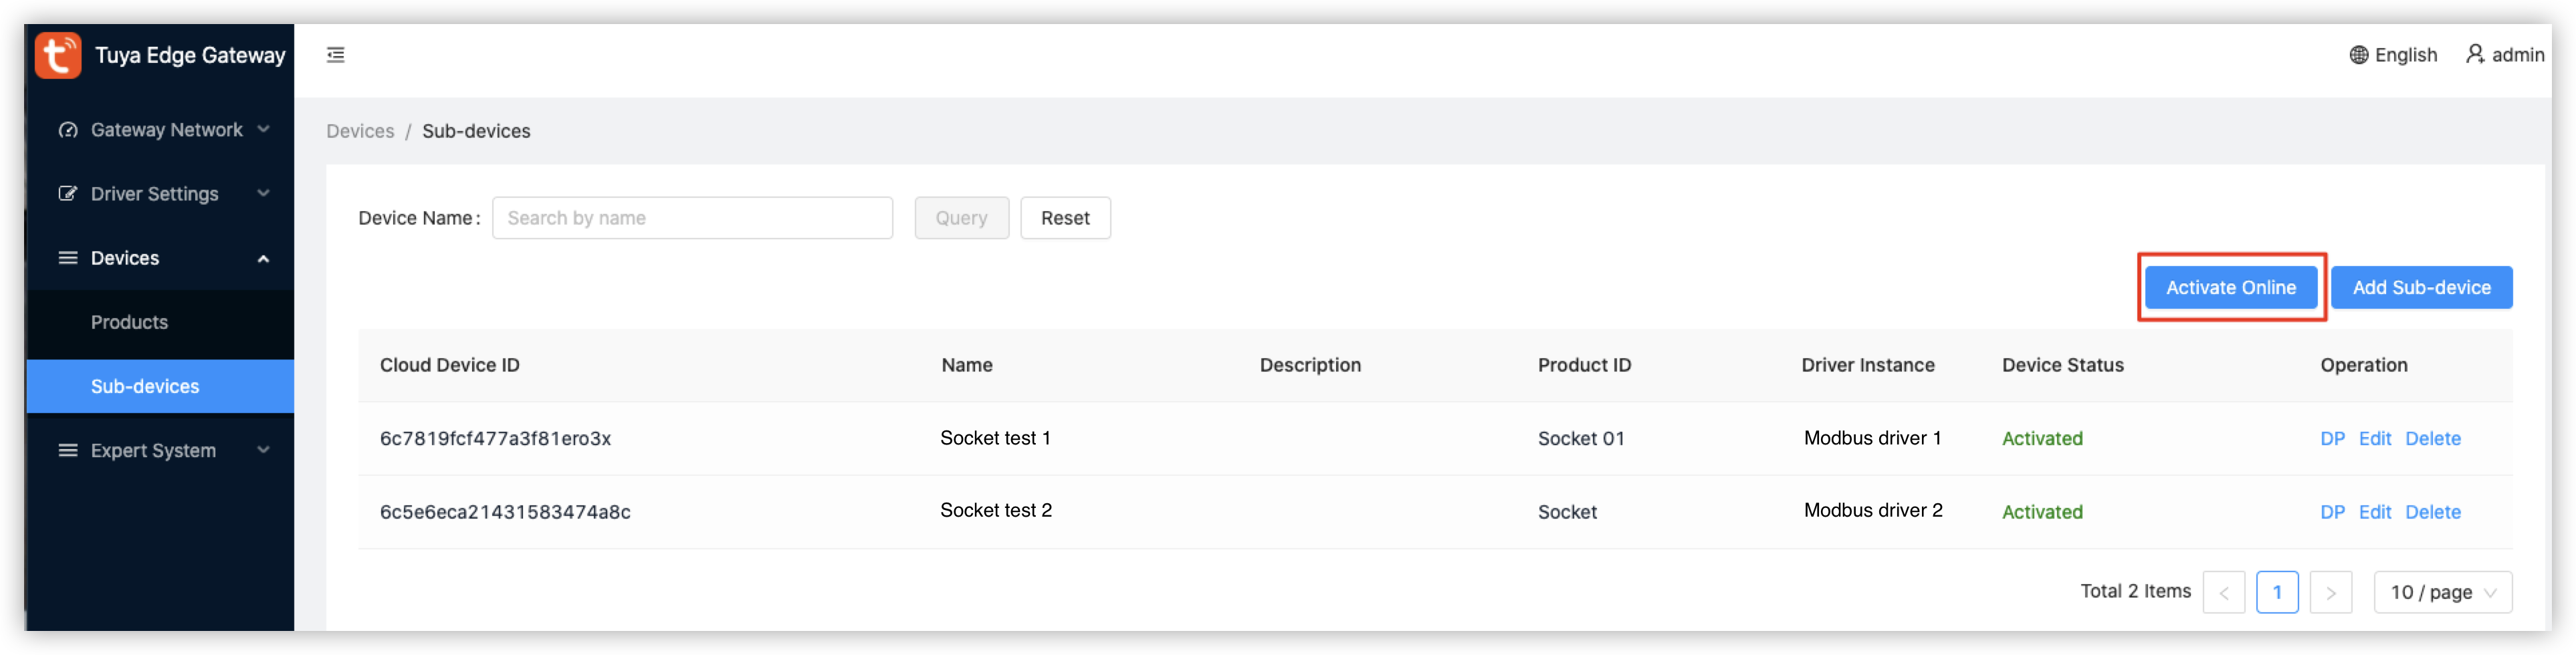The image size is (2576, 655).
Task: Click the Reset button
Action: tap(1065, 218)
